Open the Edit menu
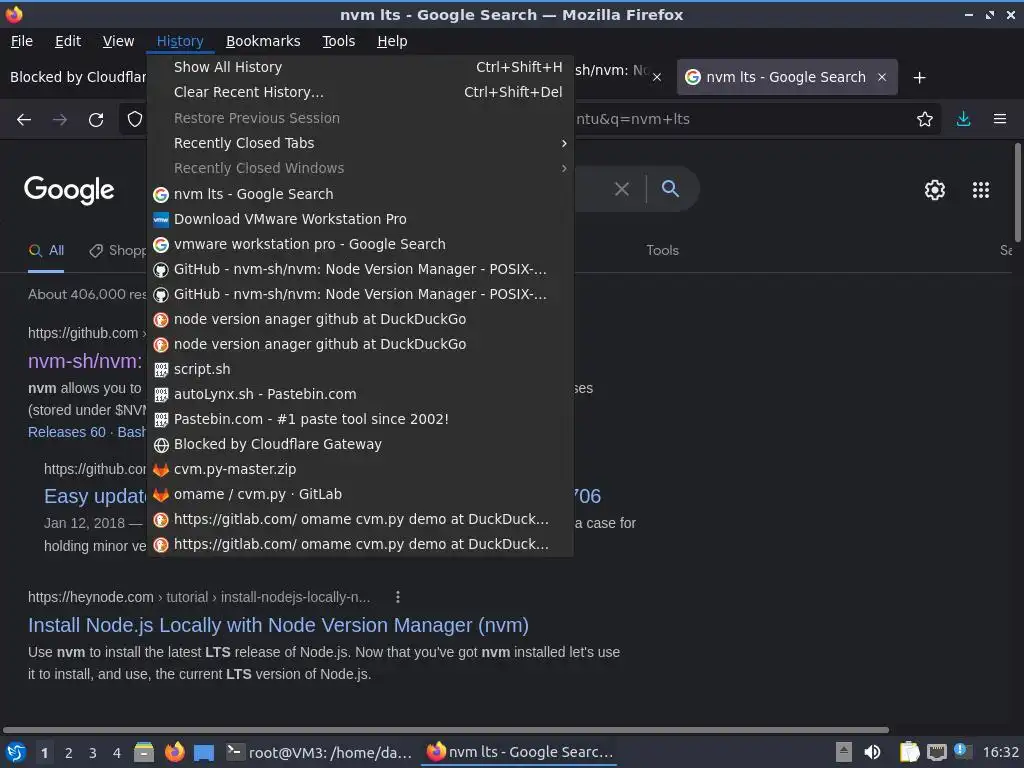This screenshot has height=768, width=1024. pos(68,41)
